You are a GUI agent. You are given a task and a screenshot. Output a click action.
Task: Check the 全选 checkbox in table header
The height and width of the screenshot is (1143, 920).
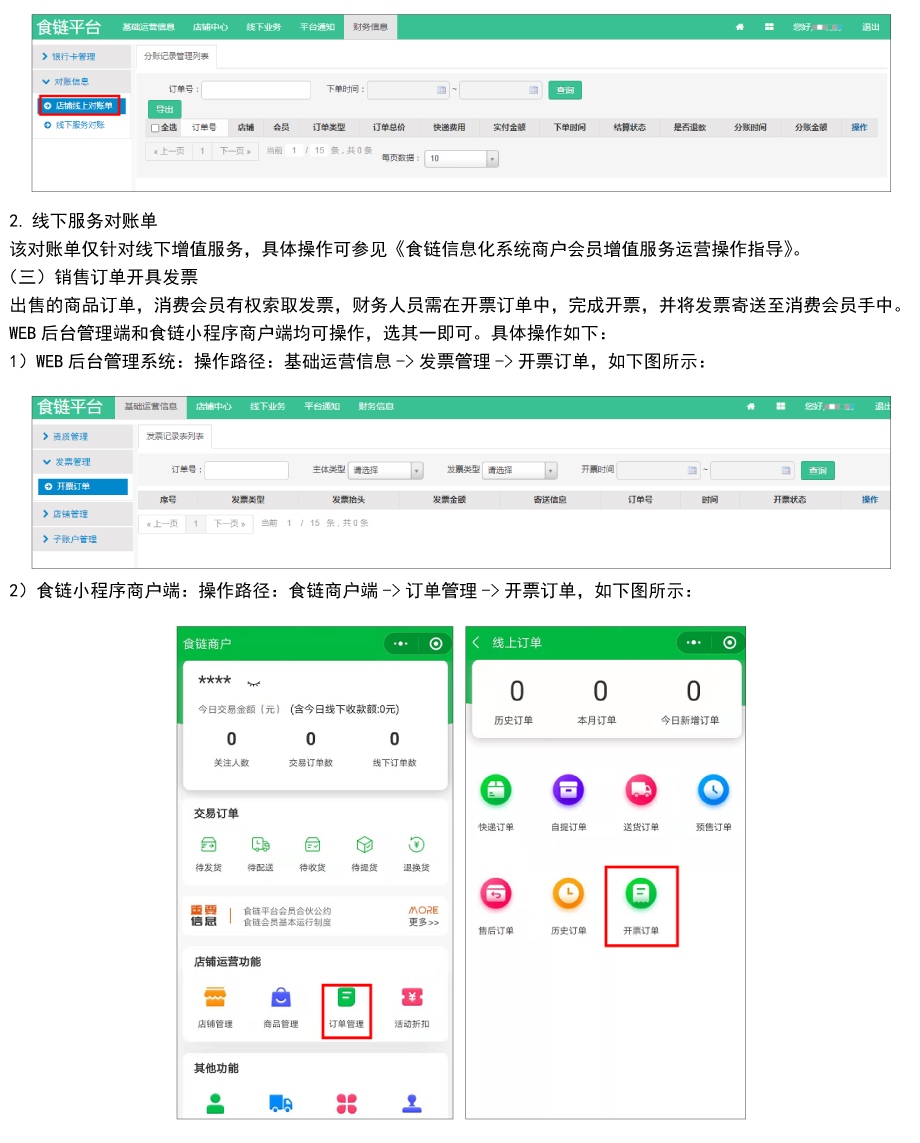[x=155, y=128]
